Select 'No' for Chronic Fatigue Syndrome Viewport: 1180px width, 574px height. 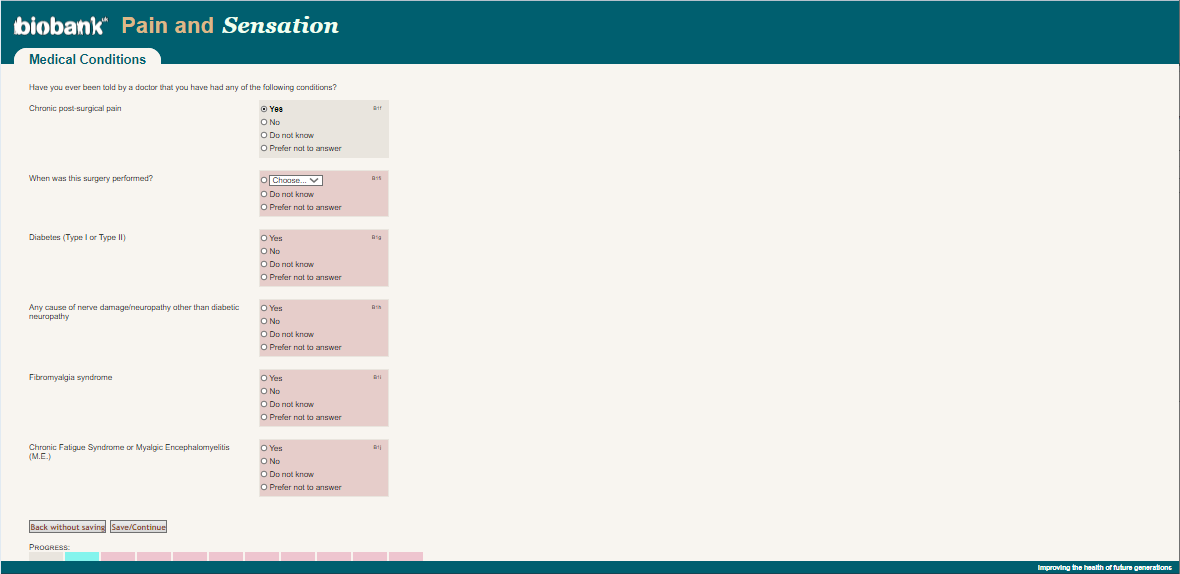(264, 461)
